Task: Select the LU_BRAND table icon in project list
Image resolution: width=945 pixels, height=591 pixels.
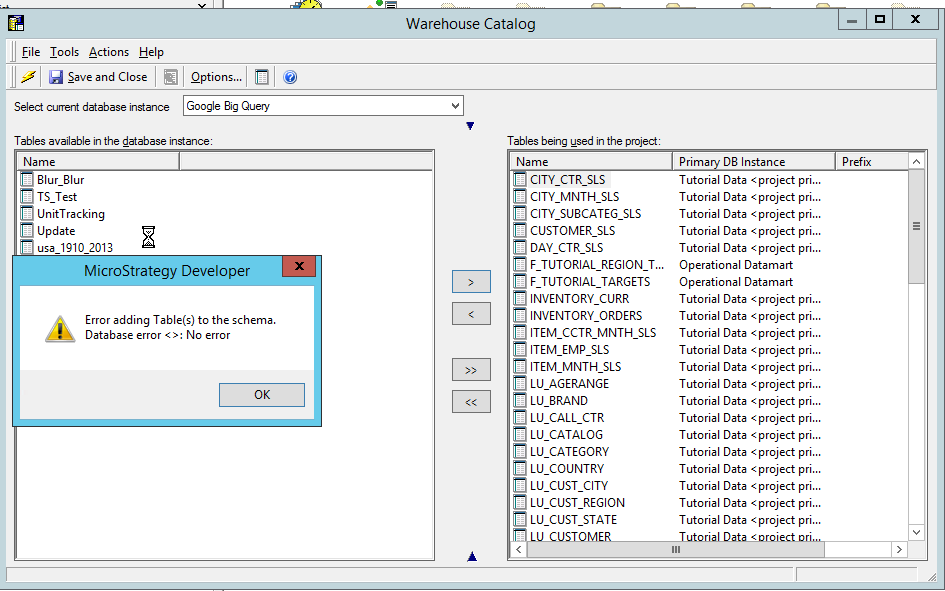Action: point(520,401)
